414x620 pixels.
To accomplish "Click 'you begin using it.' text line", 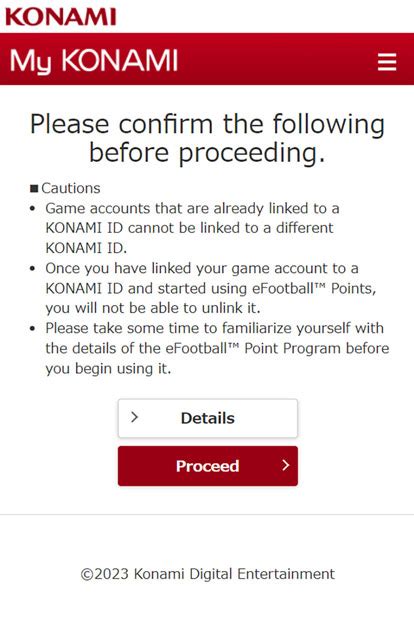I will (x=108, y=369).
